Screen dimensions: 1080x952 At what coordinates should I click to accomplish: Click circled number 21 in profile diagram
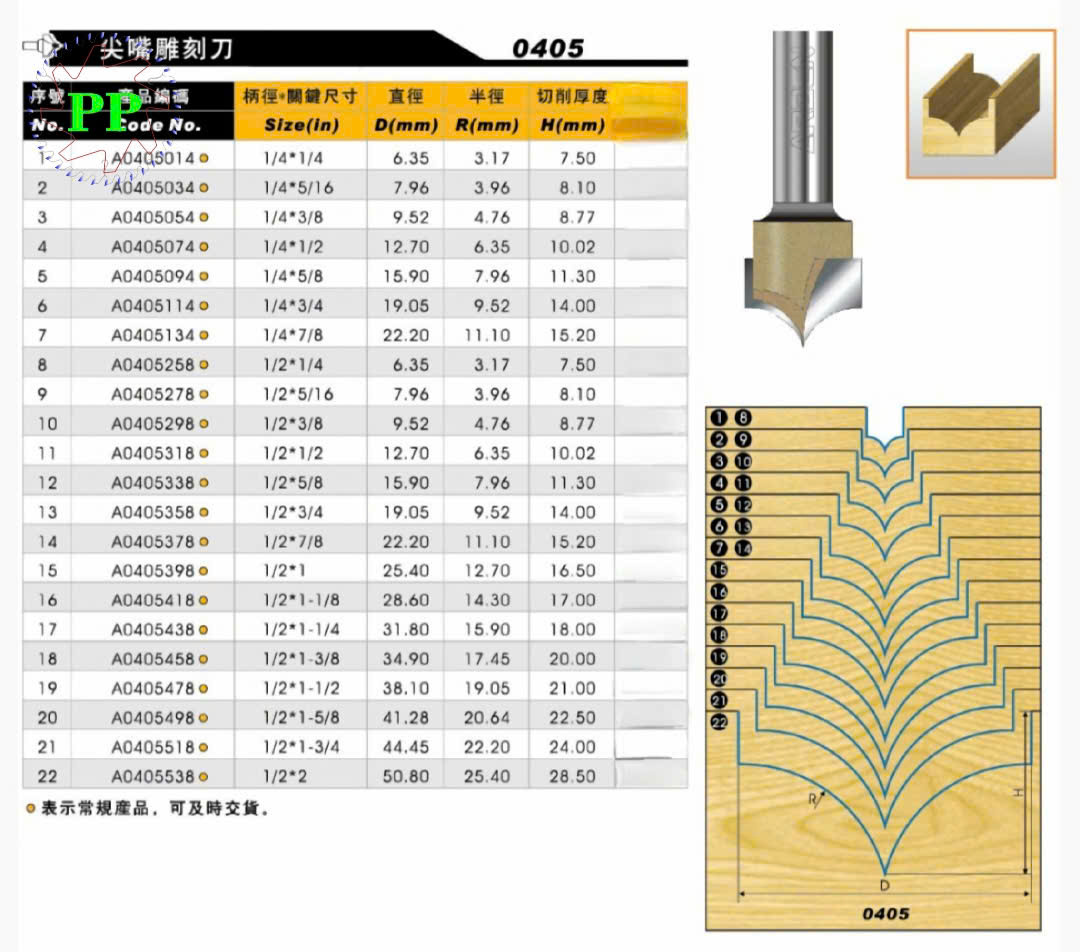click(718, 701)
